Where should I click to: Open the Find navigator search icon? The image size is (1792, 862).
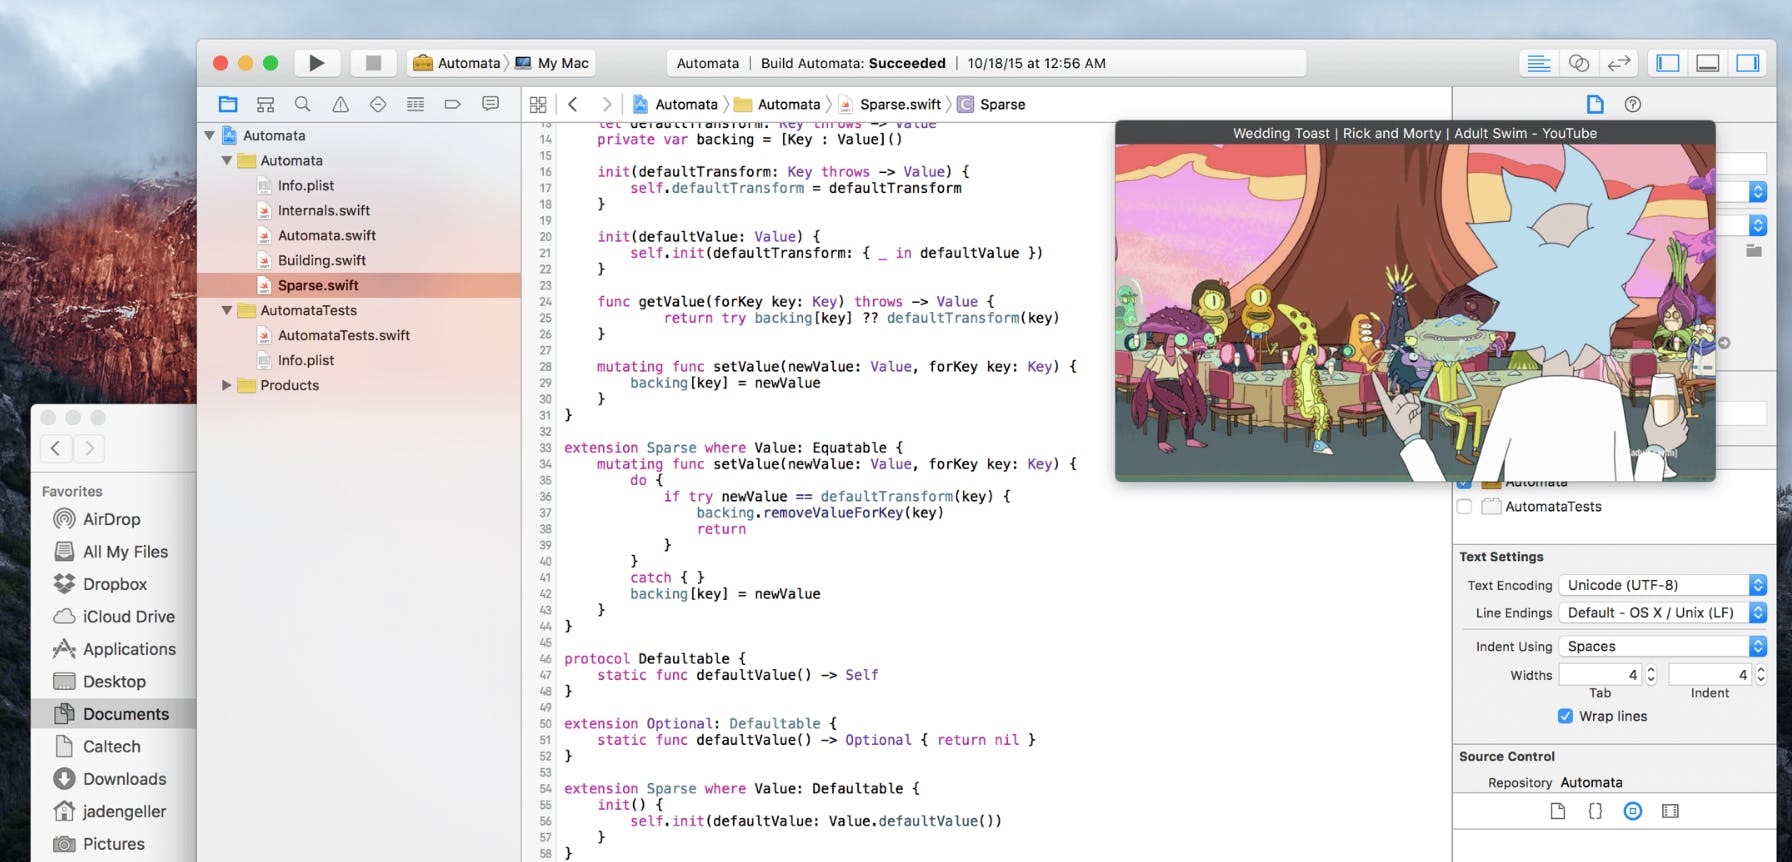pyautogui.click(x=302, y=104)
